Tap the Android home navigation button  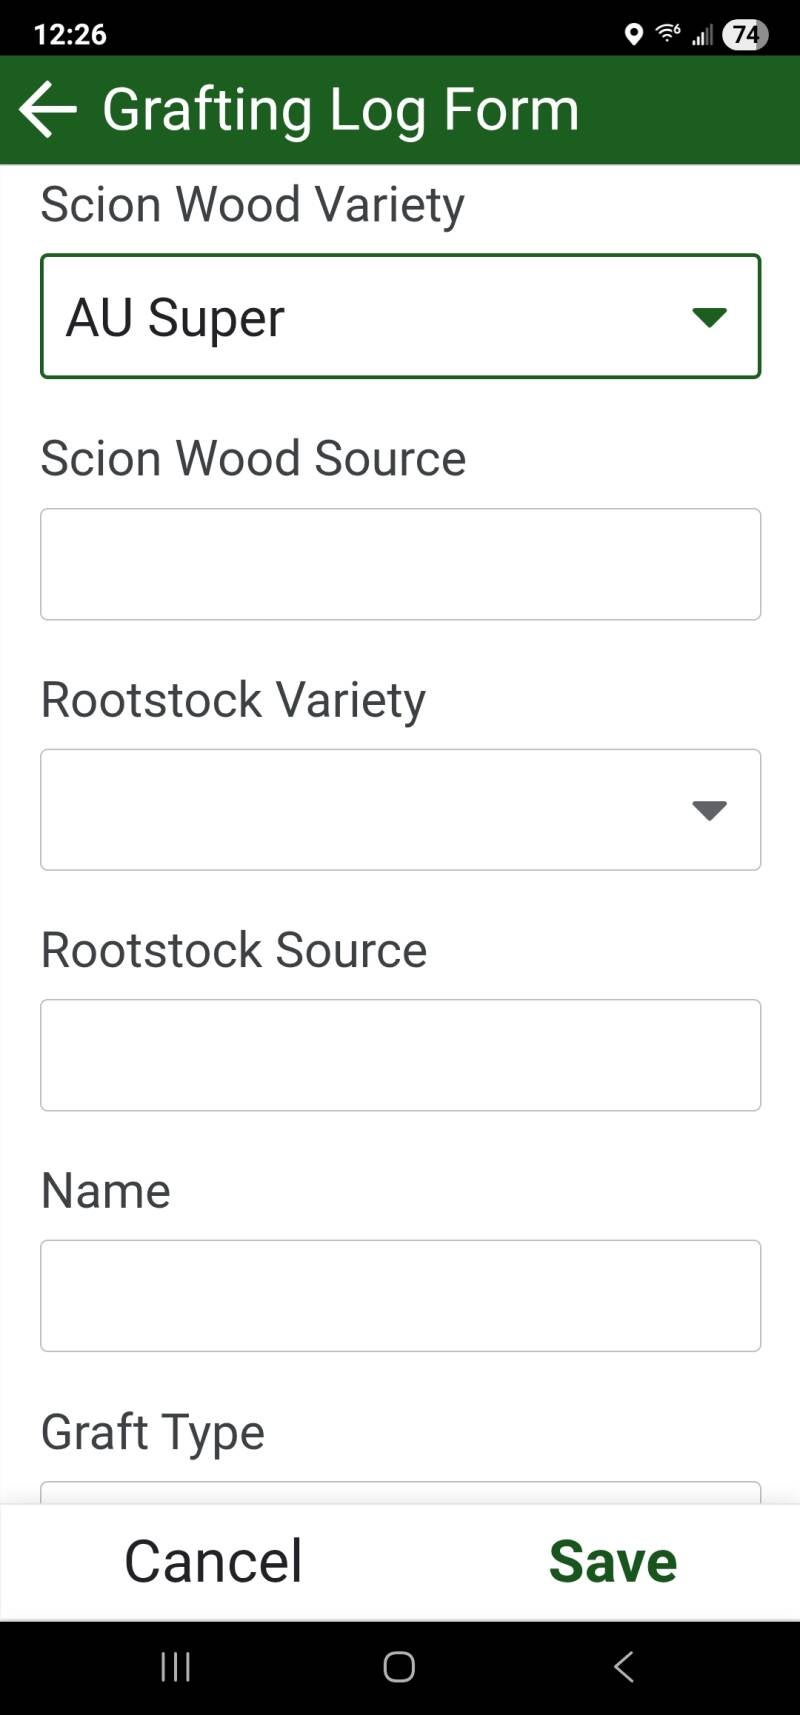coord(399,1666)
